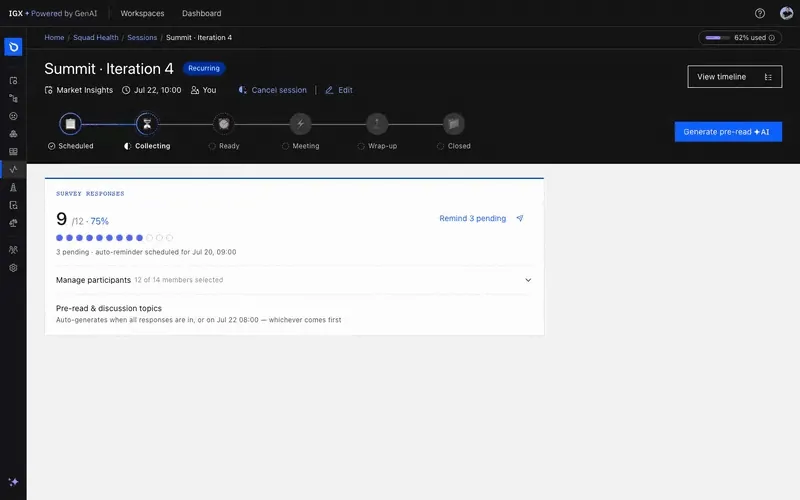Click the AI sparkle icon at sidebar bottom
The width and height of the screenshot is (800, 500).
[x=13, y=482]
